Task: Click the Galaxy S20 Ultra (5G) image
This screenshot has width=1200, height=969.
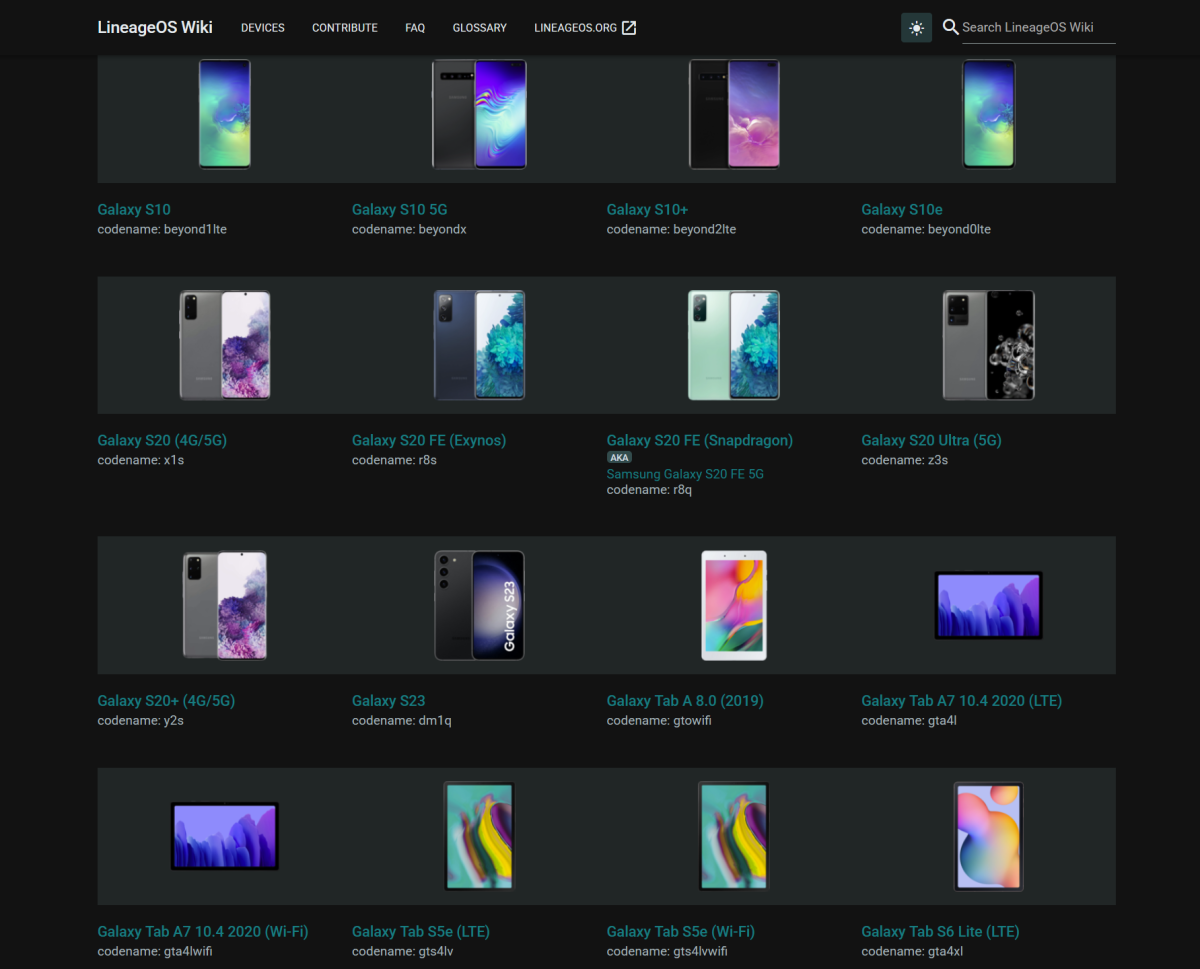Action: 989,345
